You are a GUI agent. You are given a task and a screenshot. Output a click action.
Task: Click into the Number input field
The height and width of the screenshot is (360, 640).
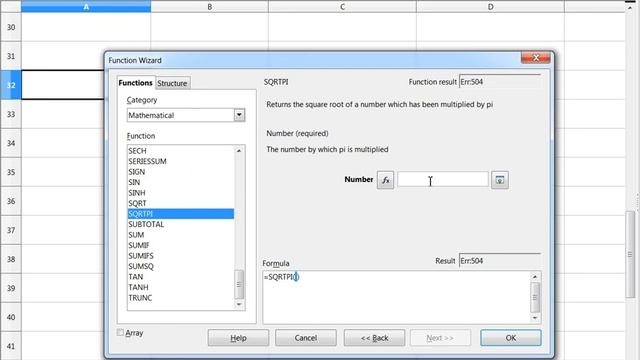443,180
